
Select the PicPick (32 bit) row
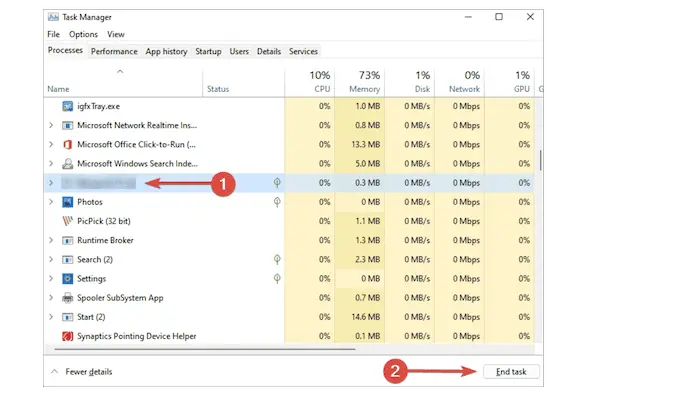[289, 221]
